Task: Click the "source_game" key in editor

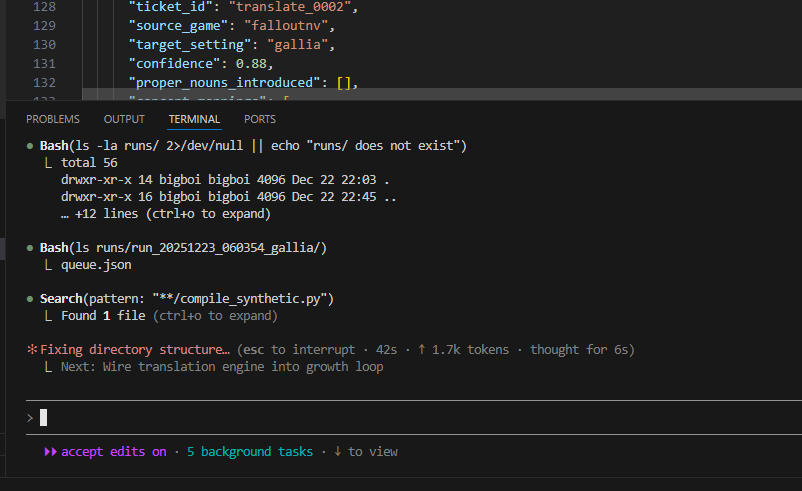Action: [x=178, y=26]
